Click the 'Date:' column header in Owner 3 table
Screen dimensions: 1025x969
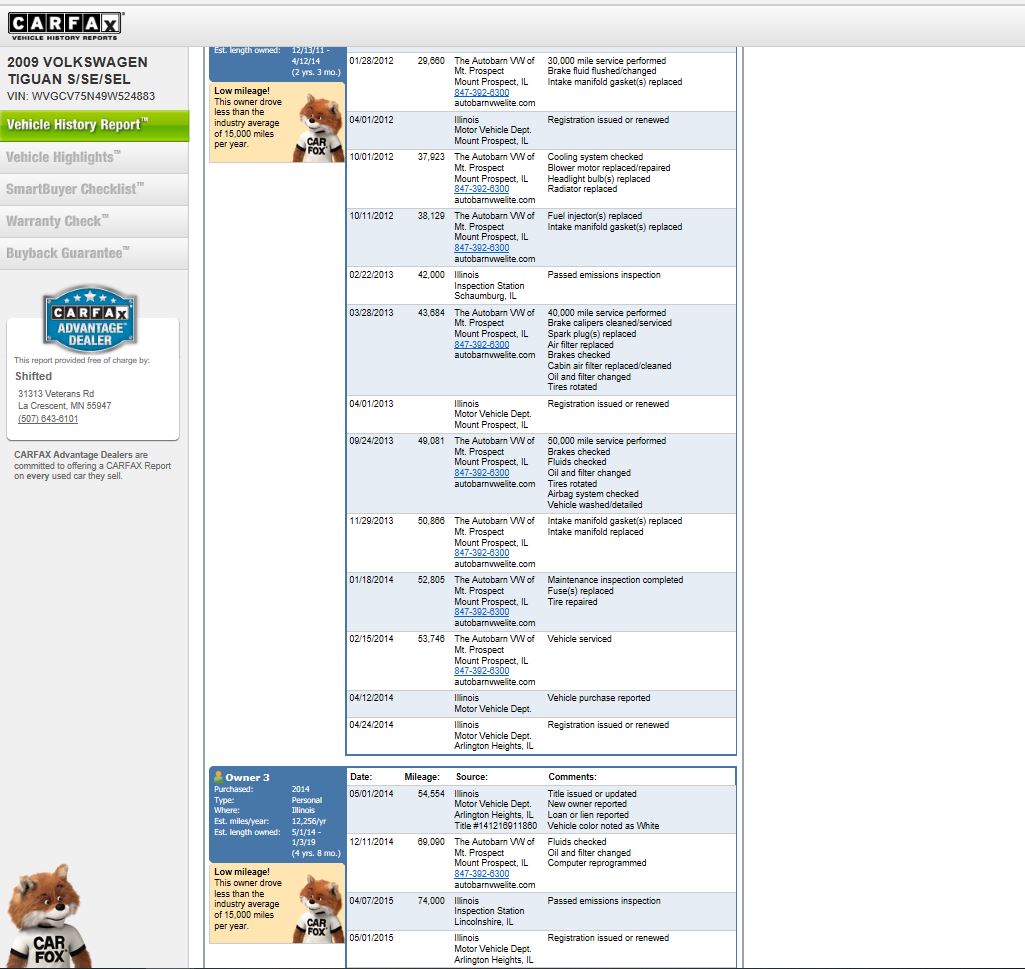coord(361,777)
